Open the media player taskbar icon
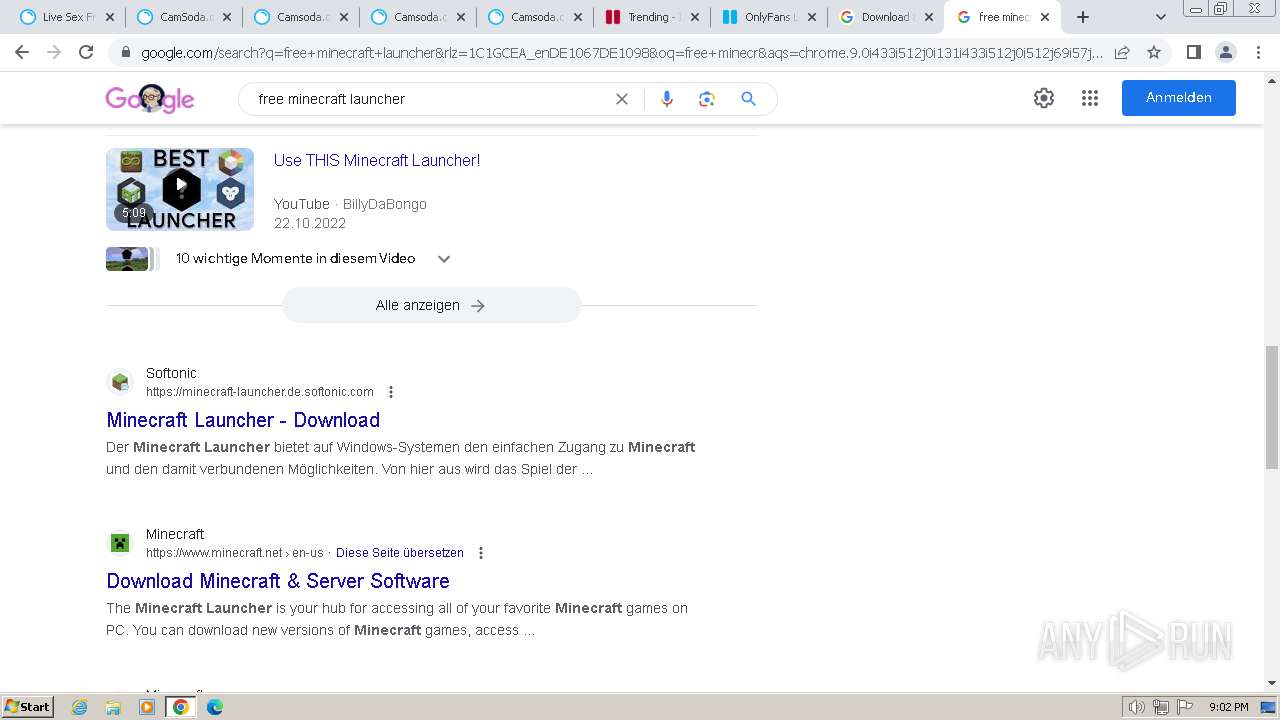Viewport: 1280px width, 720px height. [x=147, y=707]
